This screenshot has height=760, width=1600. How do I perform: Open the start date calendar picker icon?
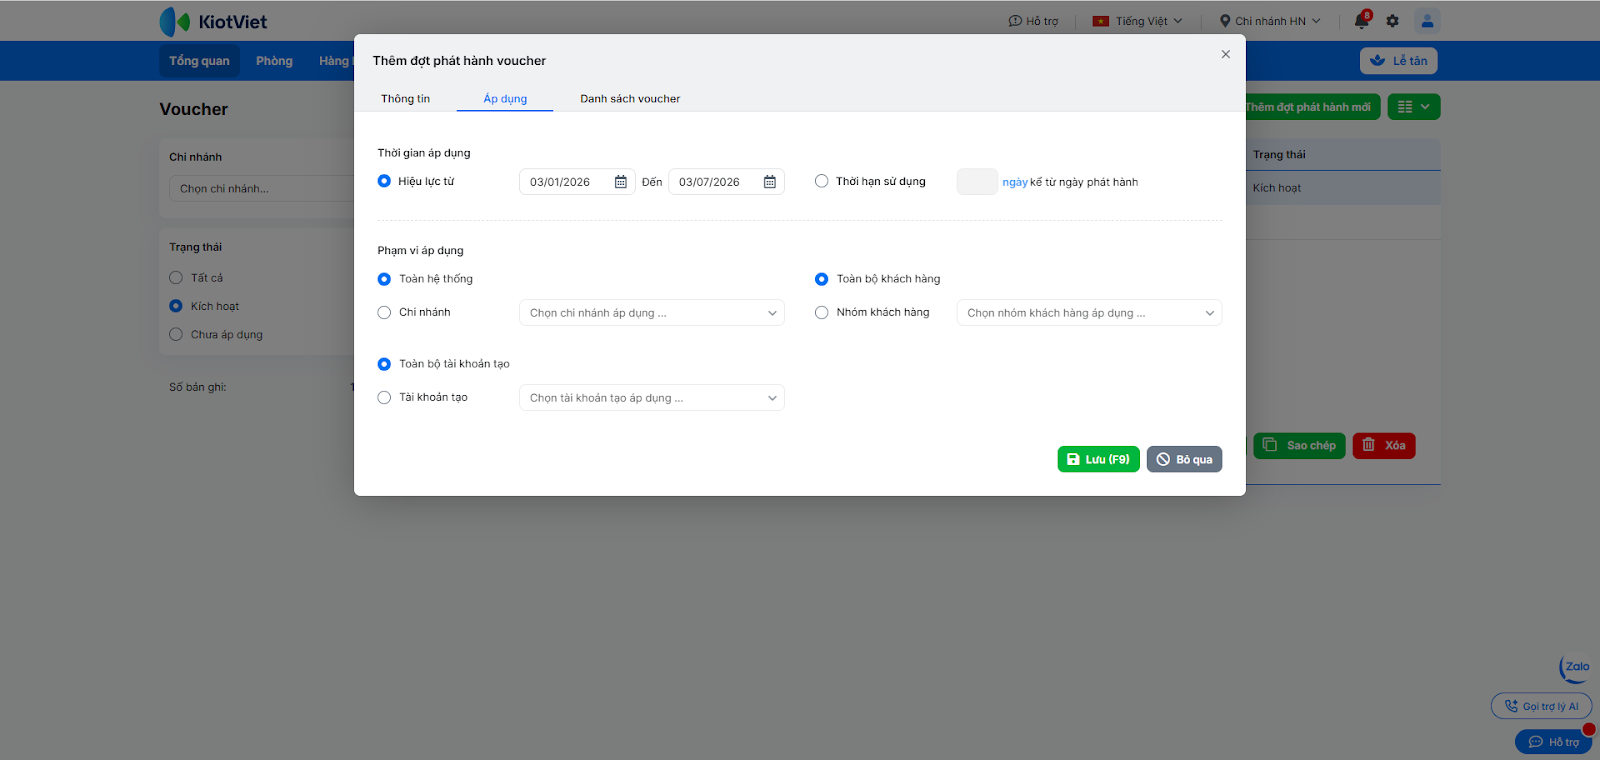(620, 182)
